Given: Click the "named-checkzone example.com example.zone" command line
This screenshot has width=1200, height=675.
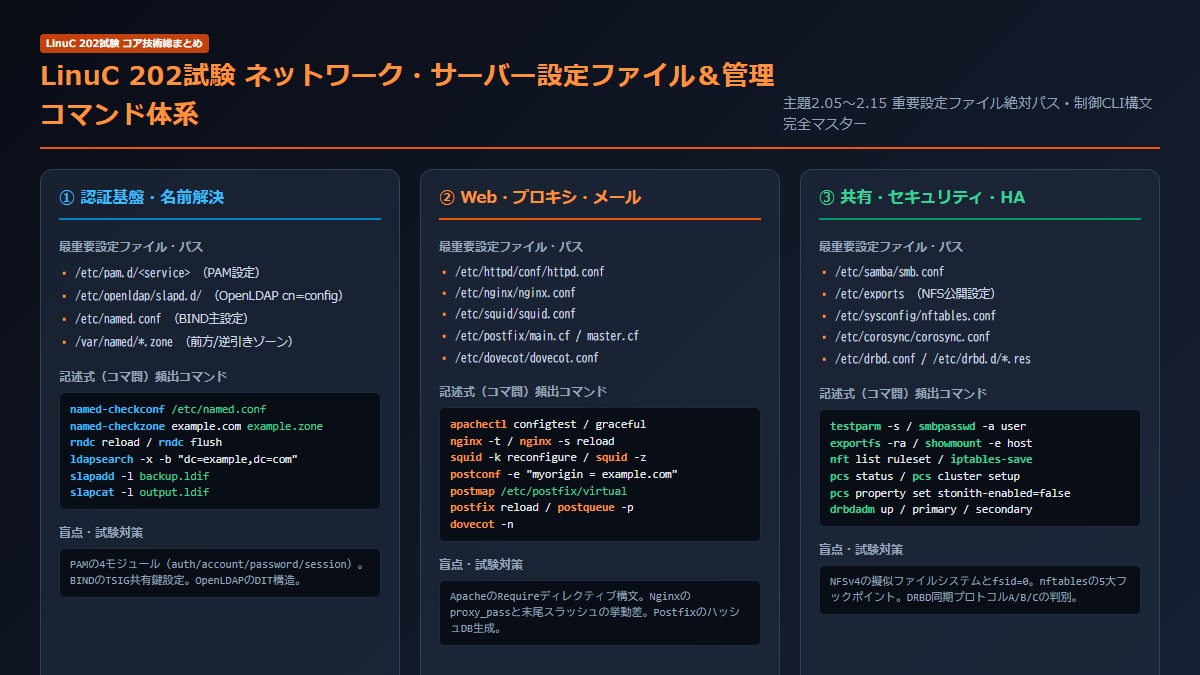Looking at the screenshot, I should tap(196, 426).
